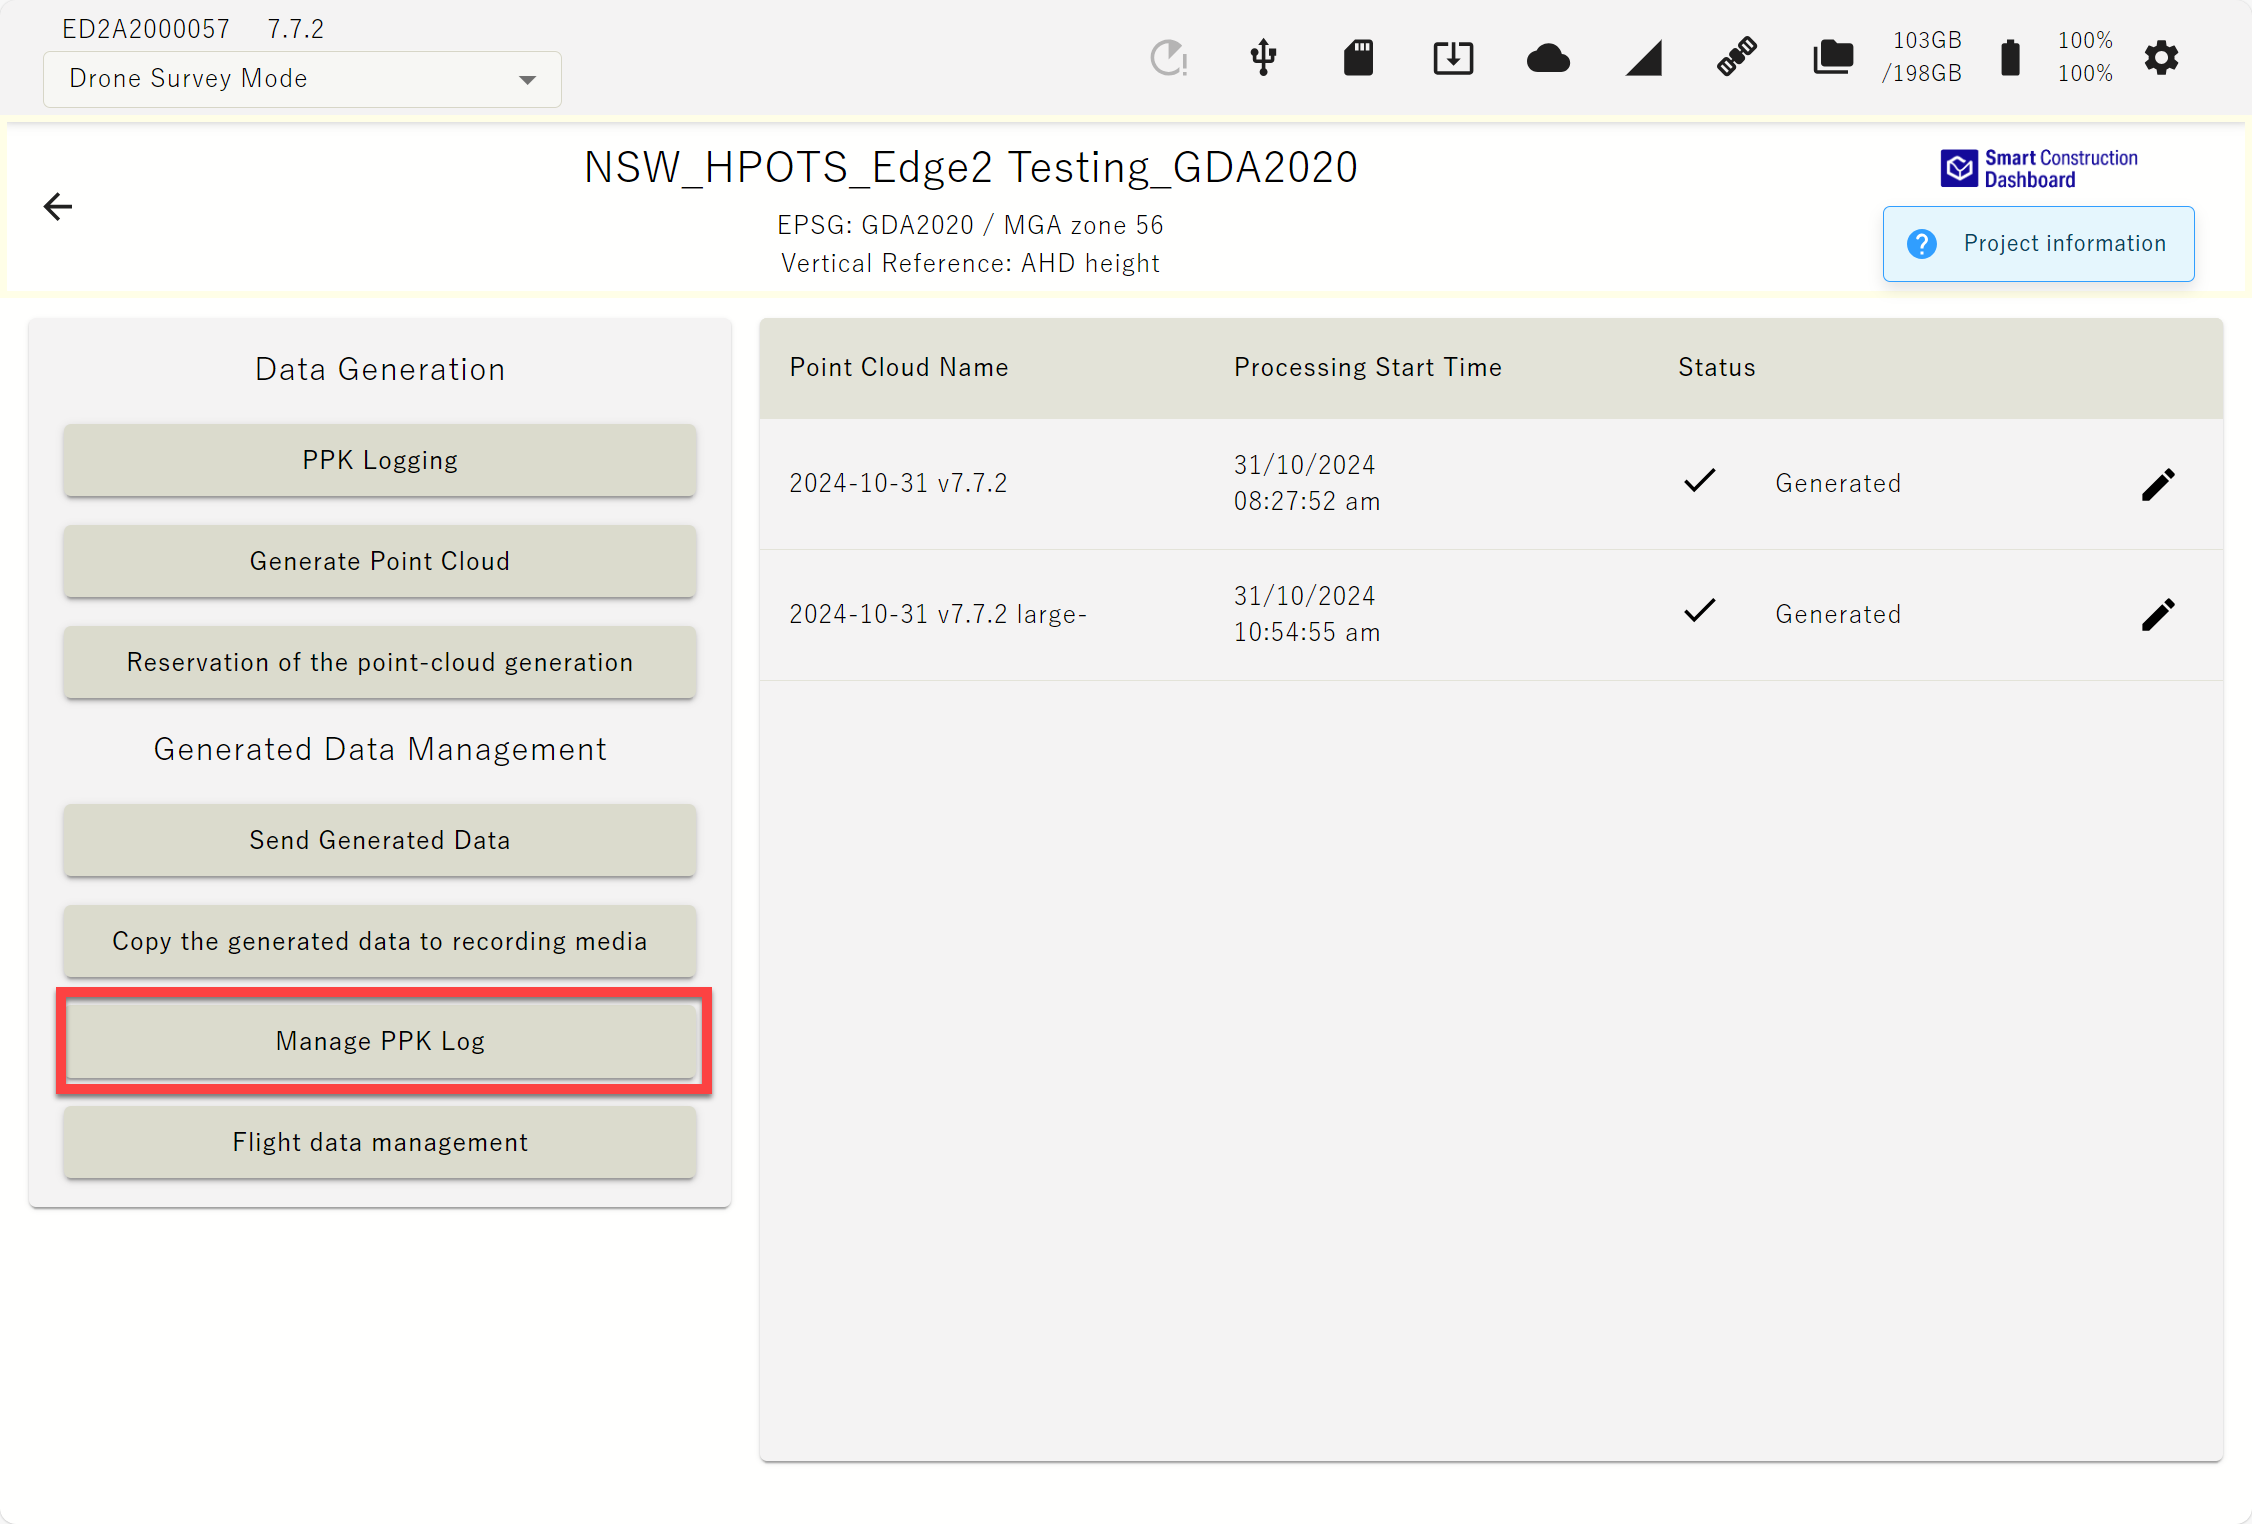2252x1524 pixels.
Task: Click the Point Cloud Name column header
Action: coord(899,367)
